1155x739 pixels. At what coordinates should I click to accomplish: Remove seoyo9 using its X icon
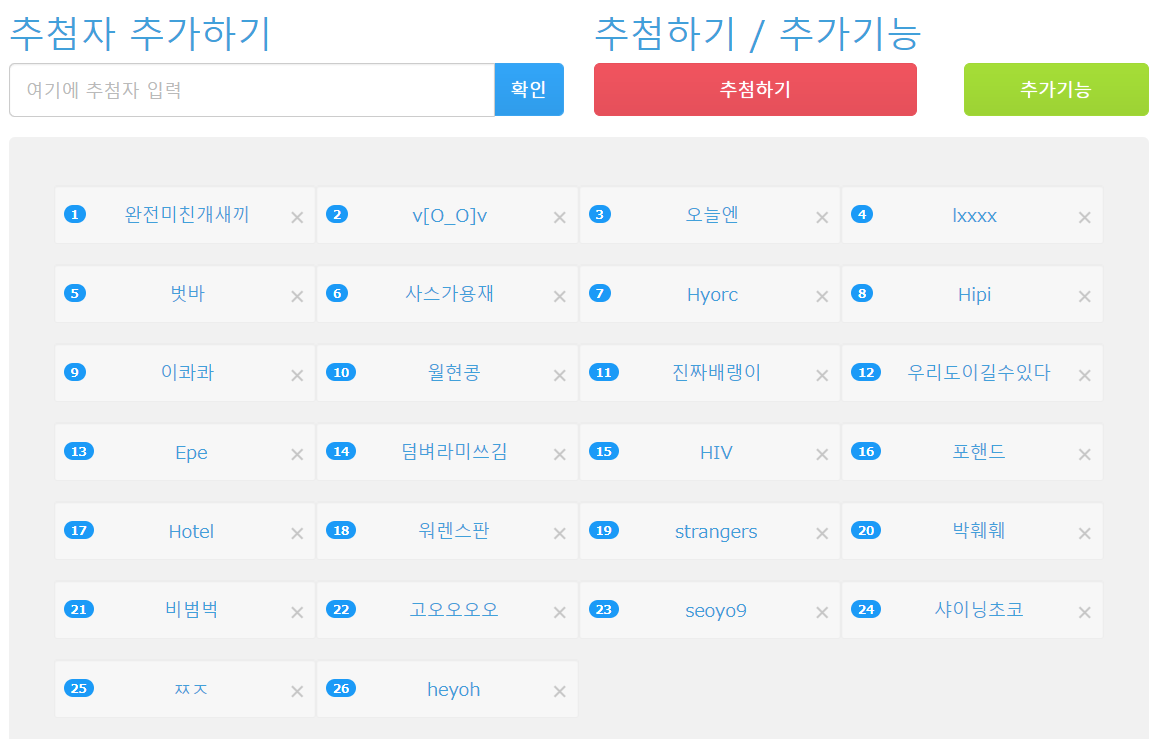(822, 613)
